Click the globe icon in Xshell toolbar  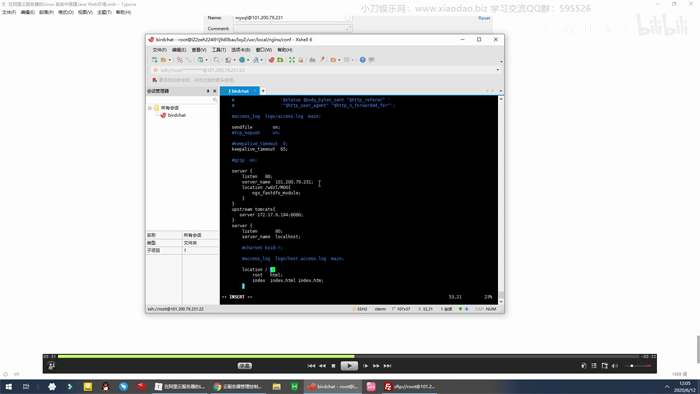click(242, 60)
